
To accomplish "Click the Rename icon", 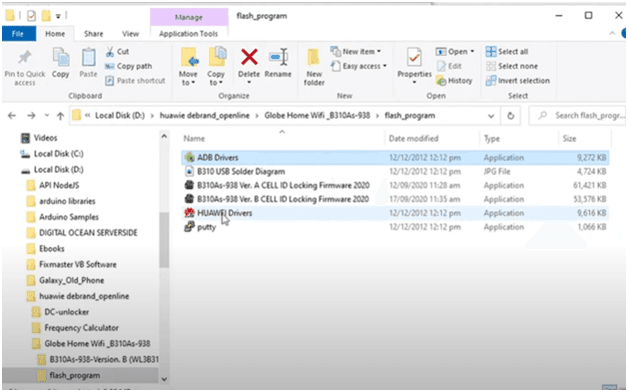I will tap(278, 57).
